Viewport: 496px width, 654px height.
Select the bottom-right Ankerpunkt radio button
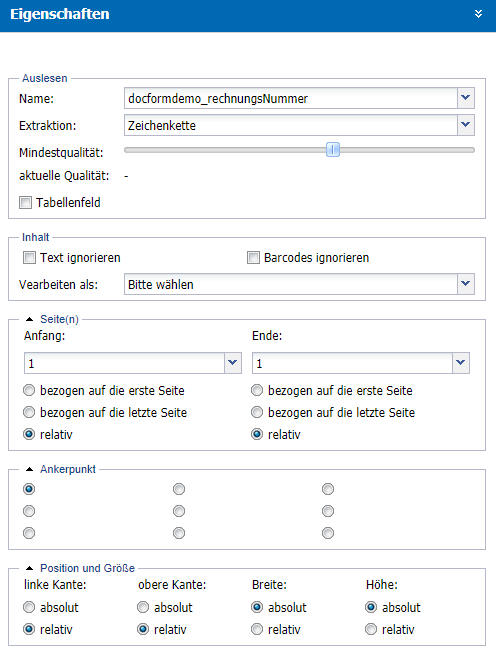tap(328, 533)
